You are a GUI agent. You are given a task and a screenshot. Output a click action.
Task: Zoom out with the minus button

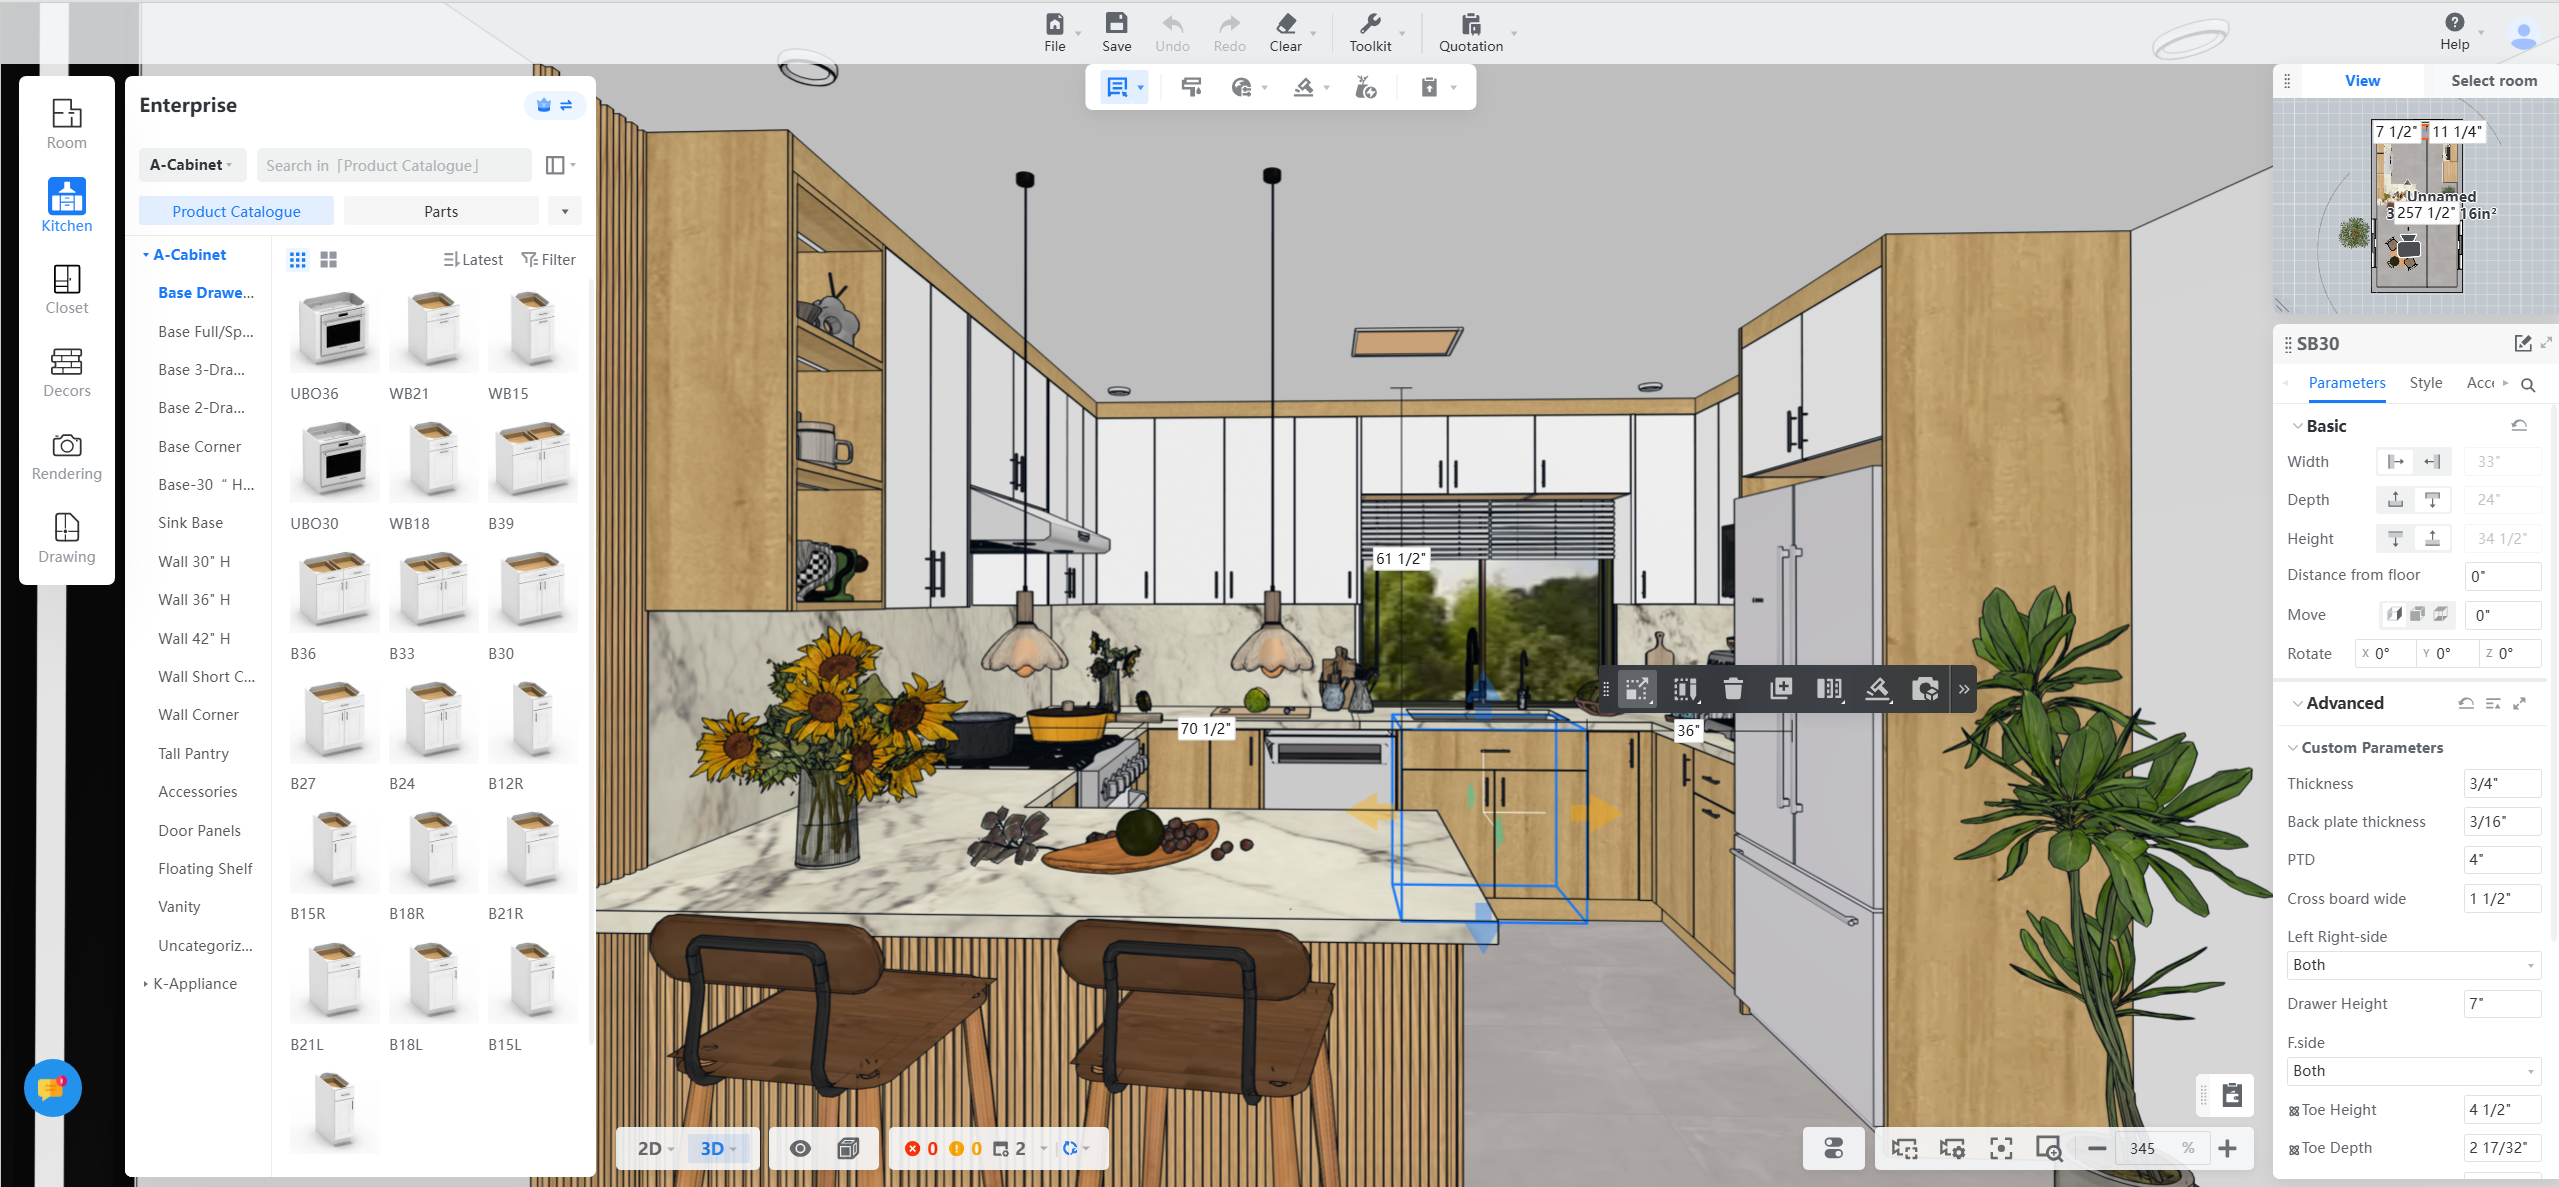pos(2097,1148)
